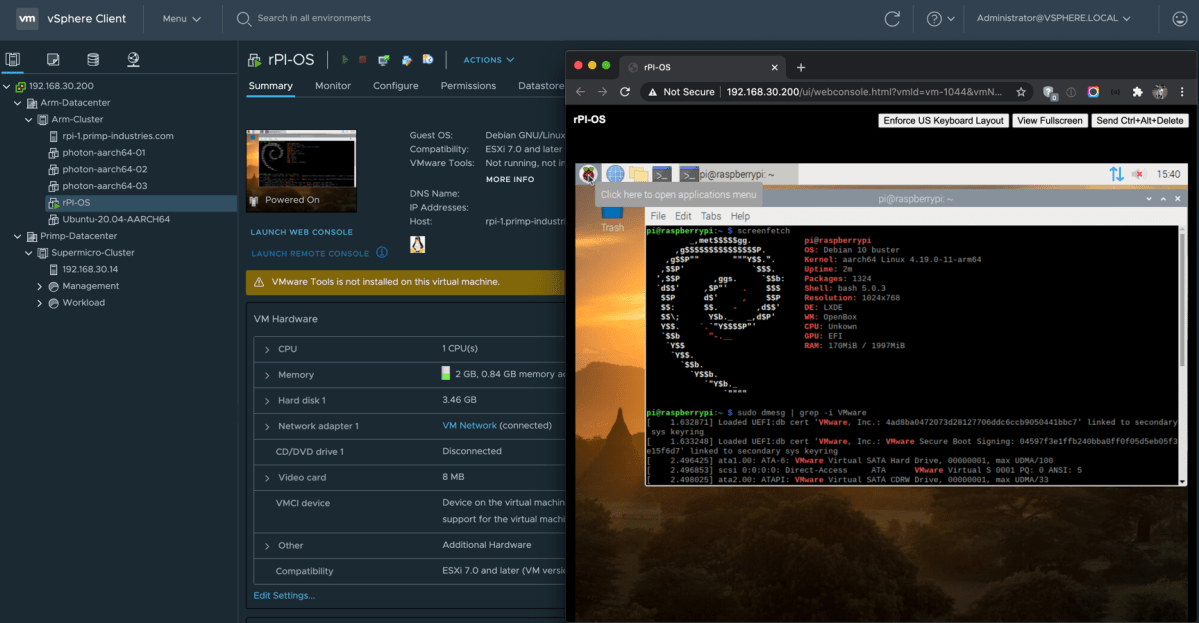Click the Launch Web Console link
The width and height of the screenshot is (1199, 623).
301,232
